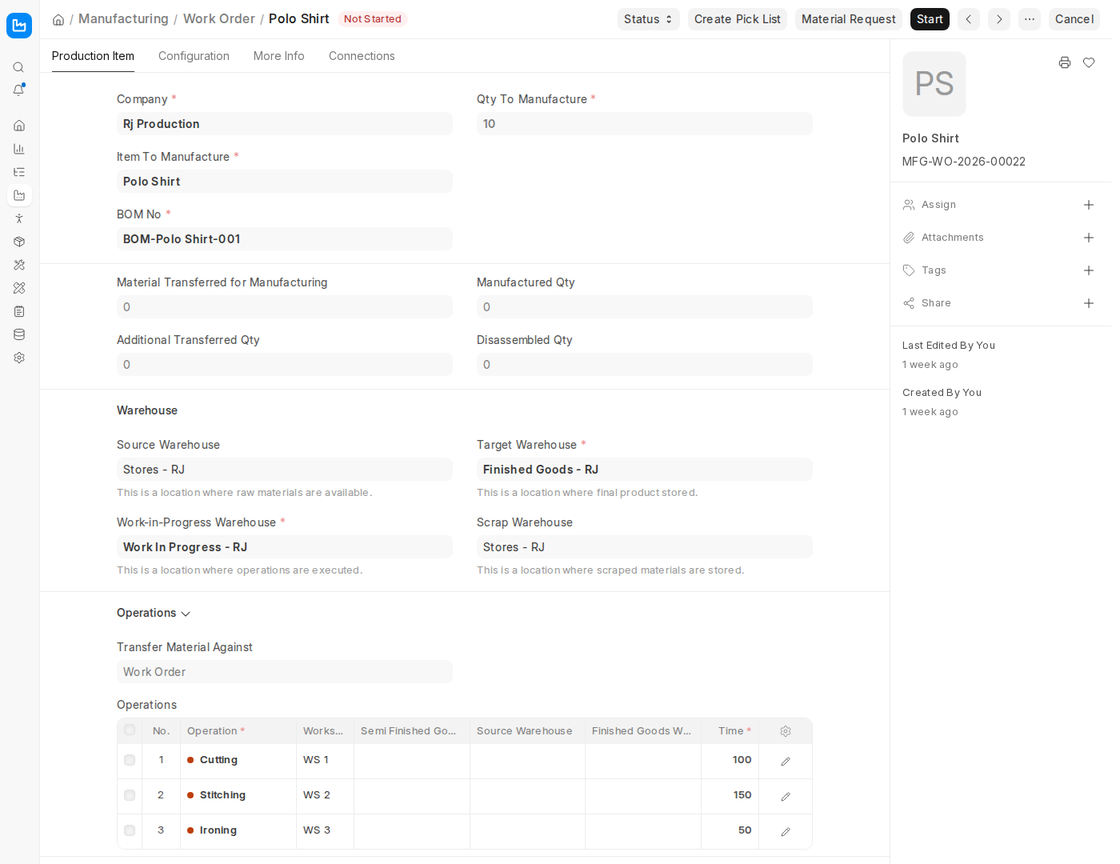This screenshot has height=864, width=1120.
Task: Open the tree list icon in sidebar
Action: pyautogui.click(x=19, y=172)
